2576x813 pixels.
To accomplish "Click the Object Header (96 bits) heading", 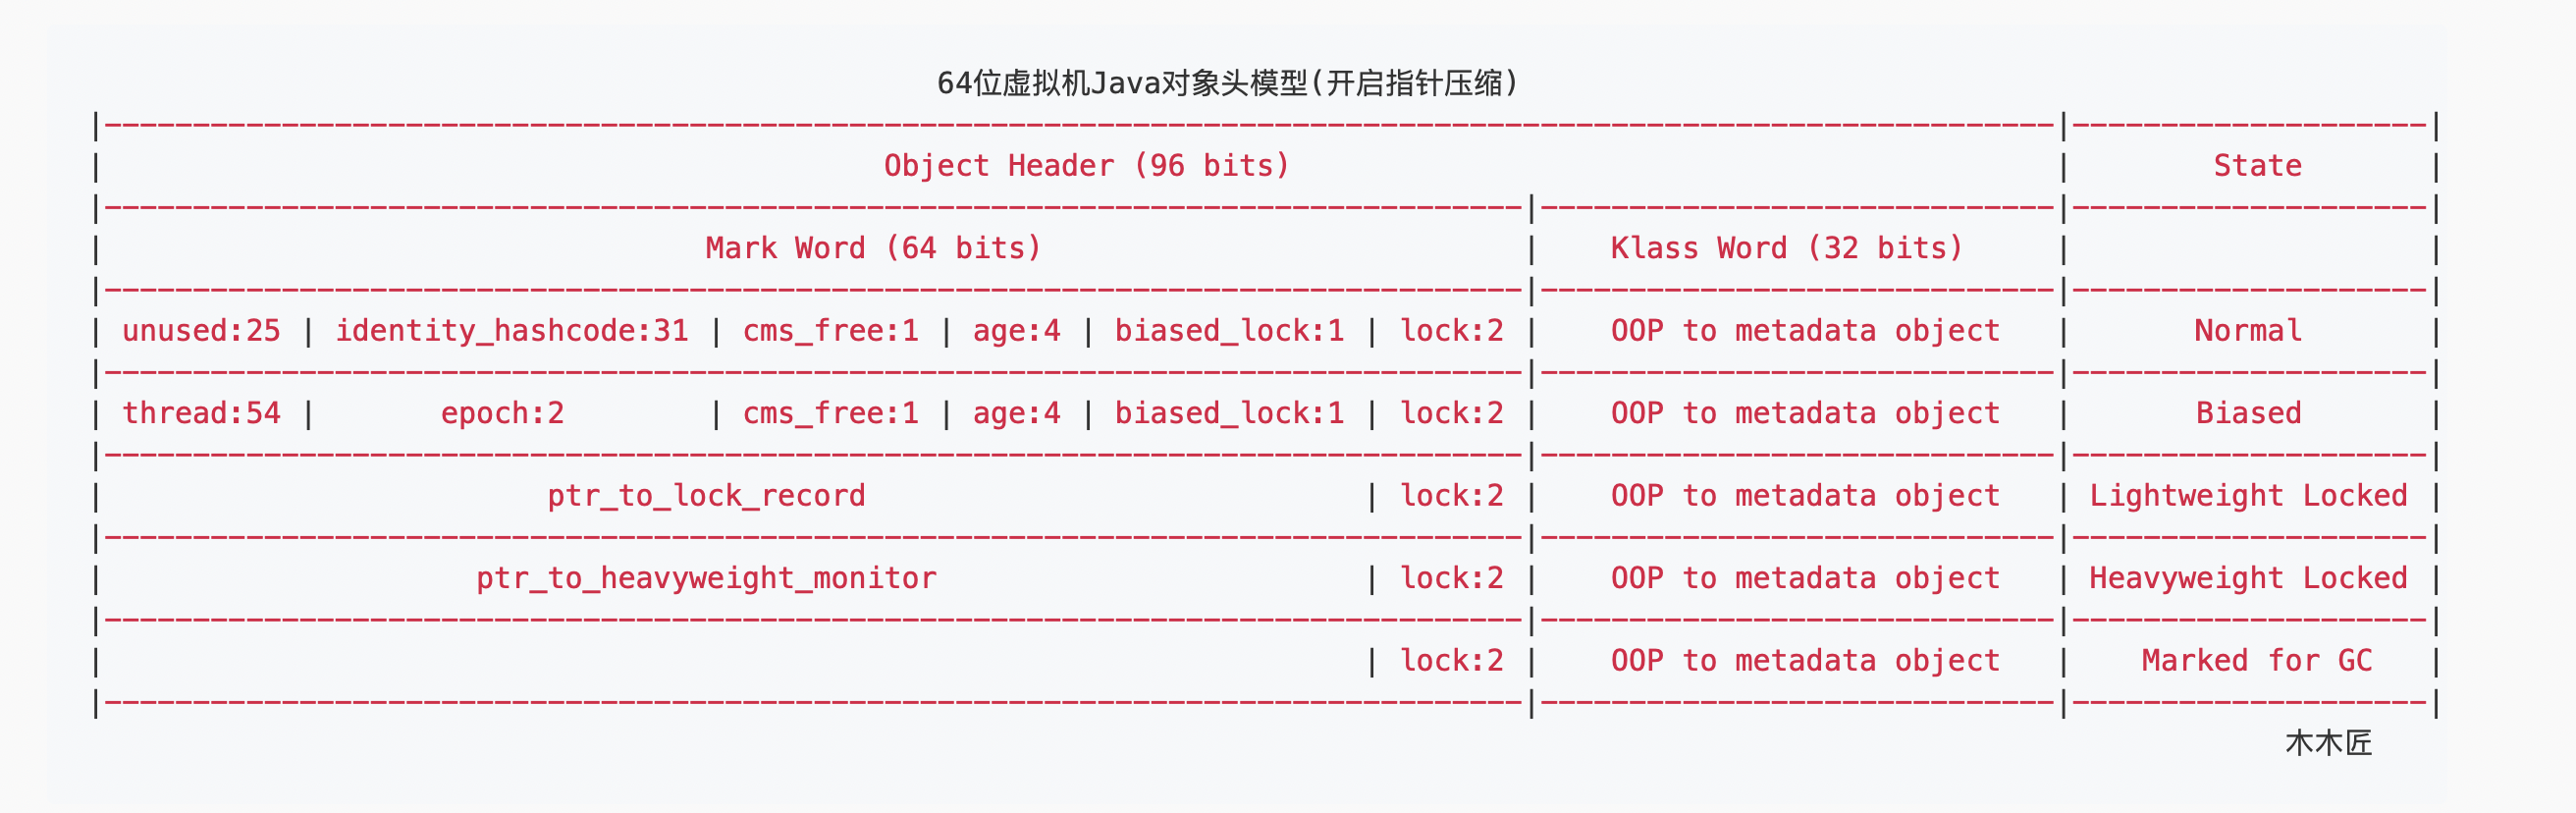I will pyautogui.click(x=1086, y=166).
